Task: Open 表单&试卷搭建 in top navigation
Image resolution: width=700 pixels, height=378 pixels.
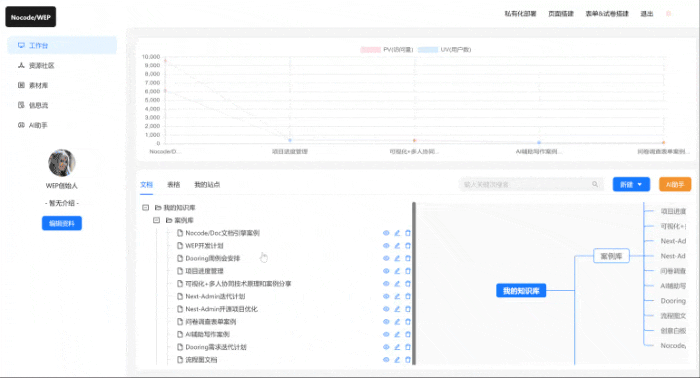Action: coord(607,14)
